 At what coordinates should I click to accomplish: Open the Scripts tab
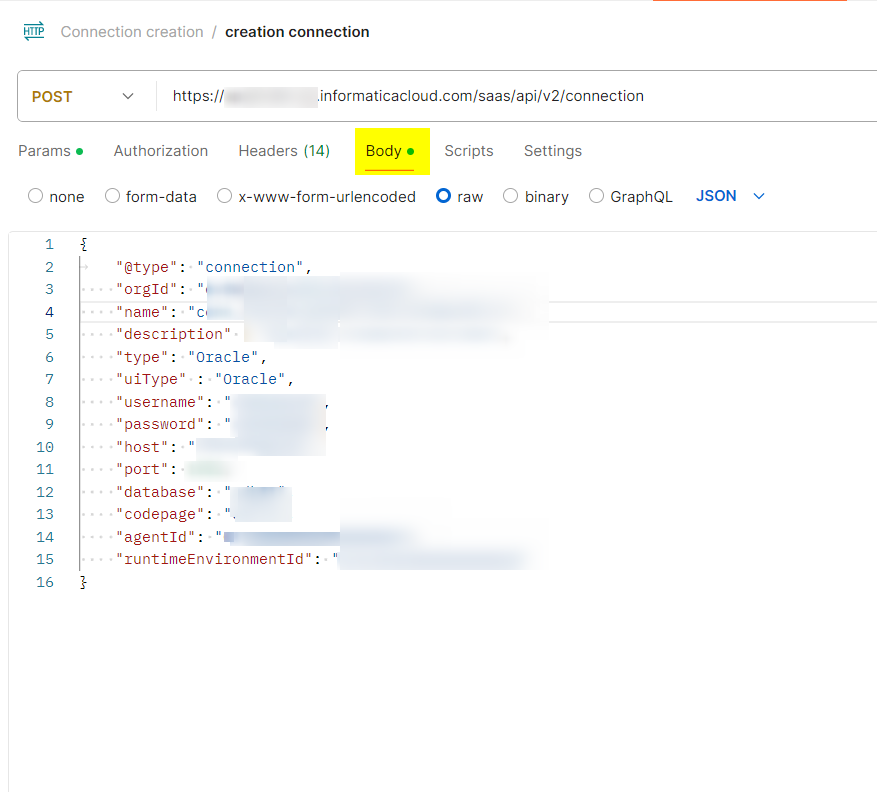pyautogui.click(x=469, y=151)
